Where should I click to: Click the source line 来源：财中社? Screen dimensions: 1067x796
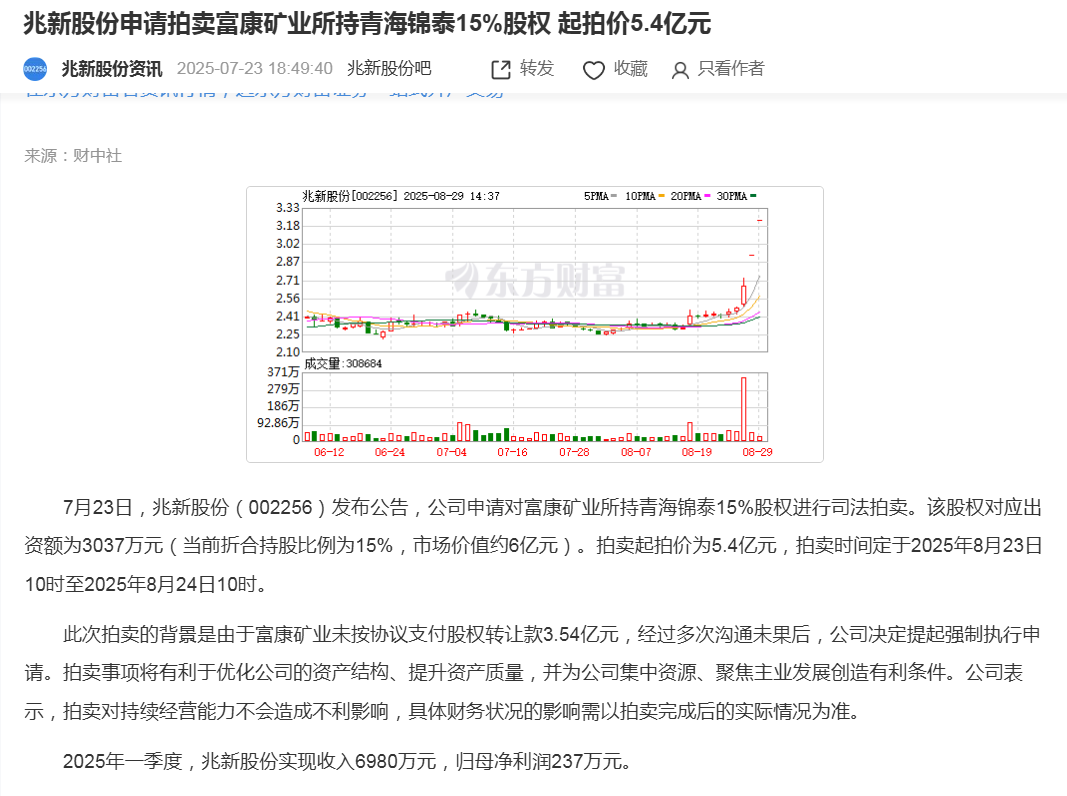(73, 156)
